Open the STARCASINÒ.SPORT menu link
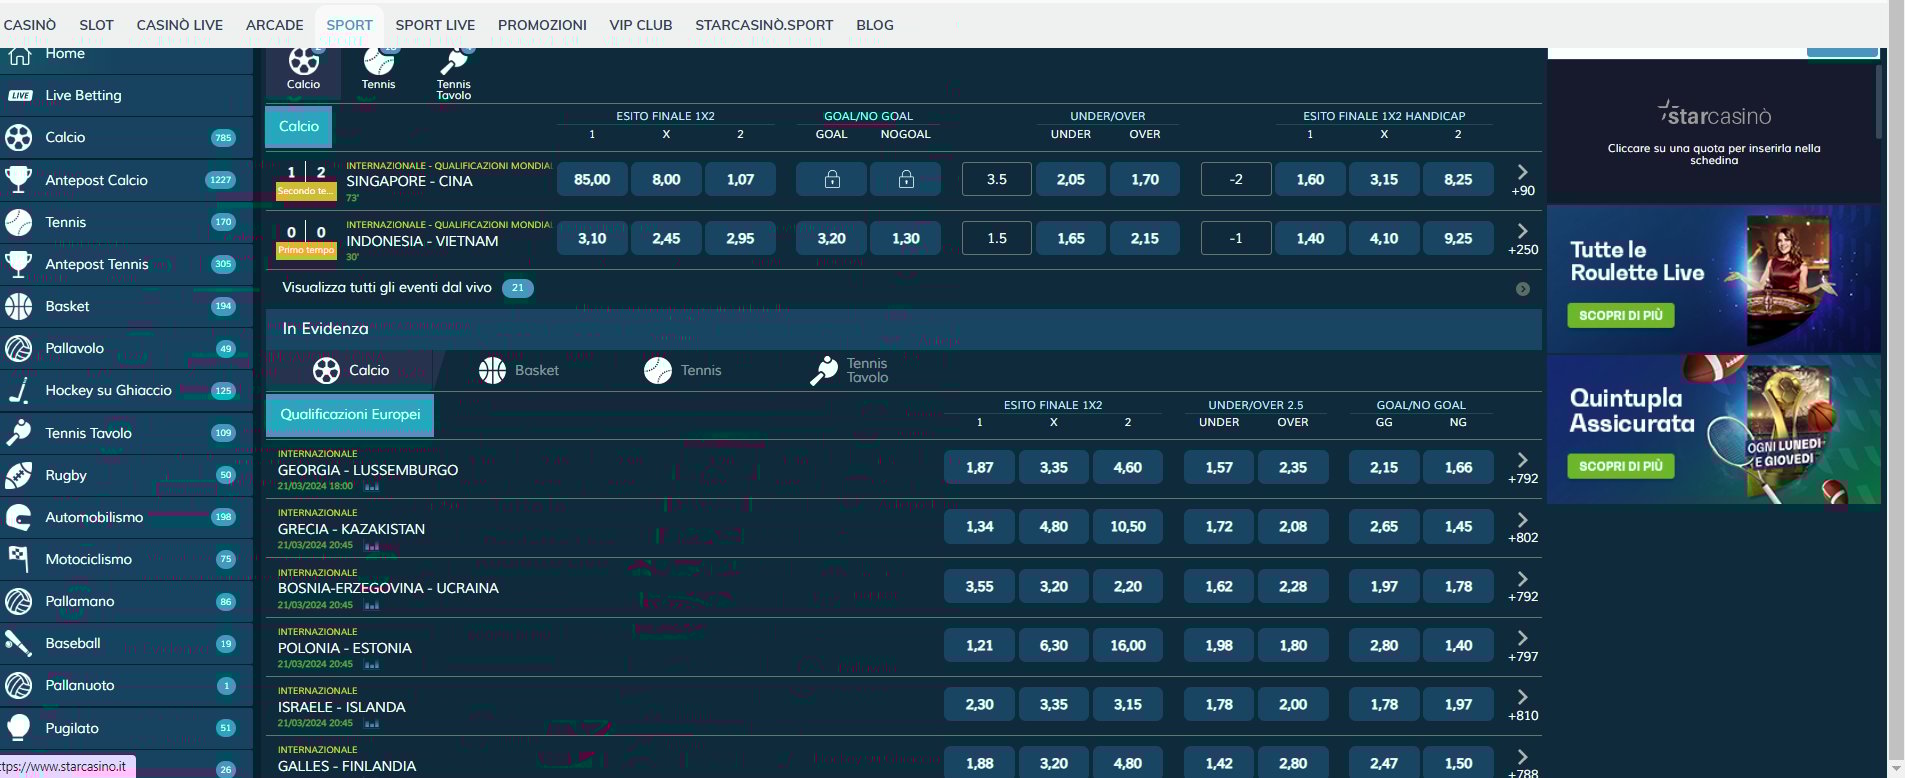 (x=764, y=25)
